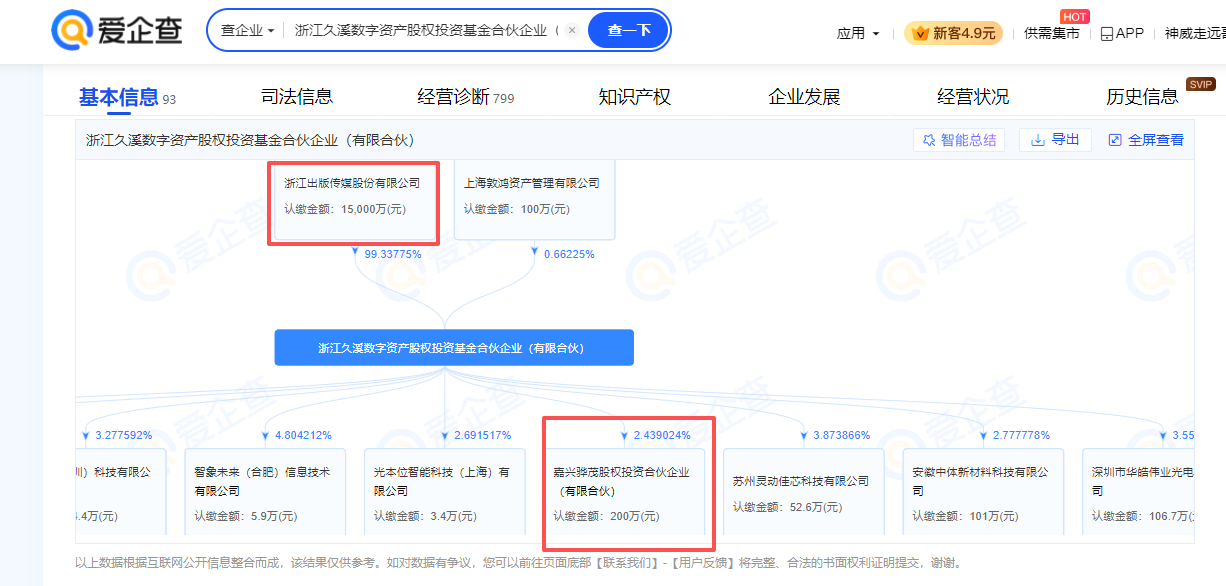Click the download icon in 导出 button
The height and width of the screenshot is (586, 1226).
pos(1038,140)
